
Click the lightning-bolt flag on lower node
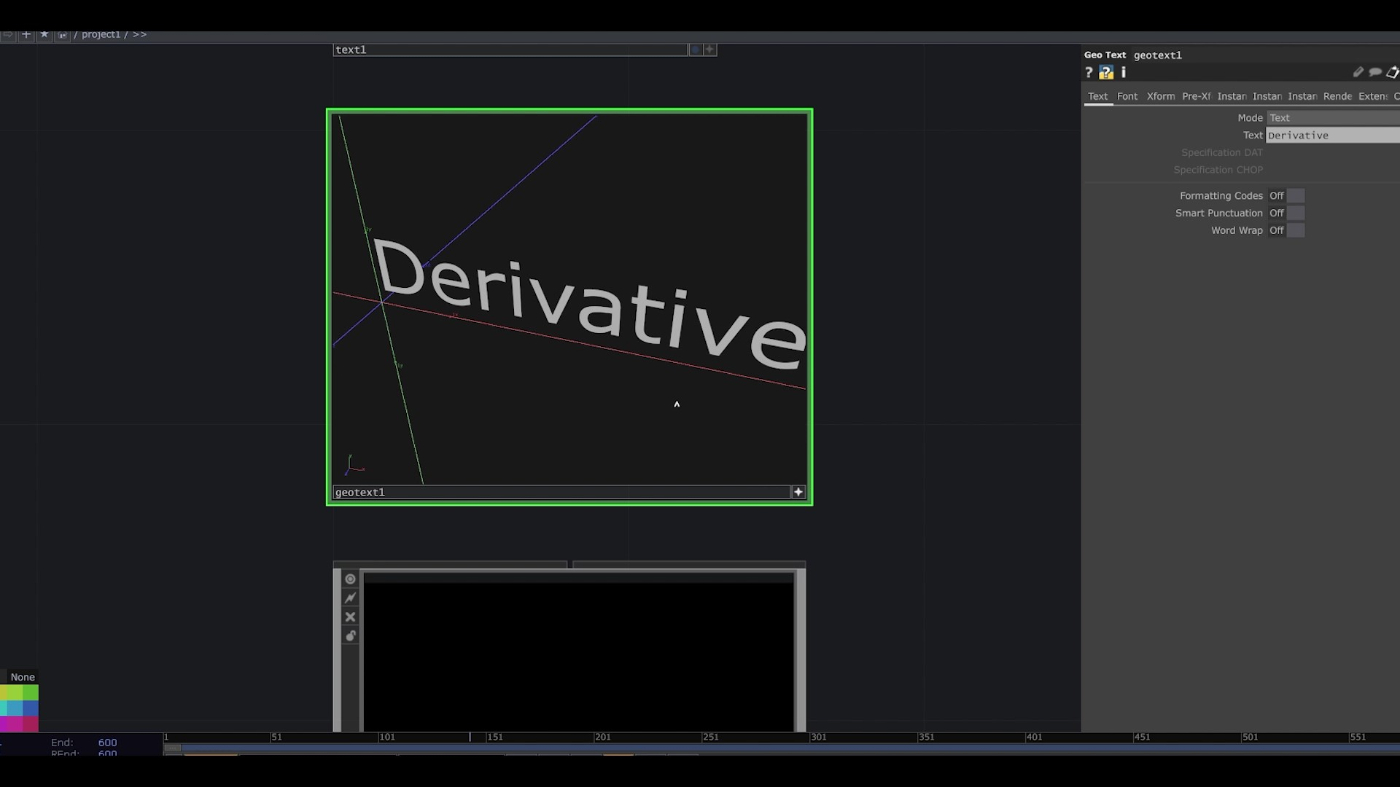click(350, 598)
